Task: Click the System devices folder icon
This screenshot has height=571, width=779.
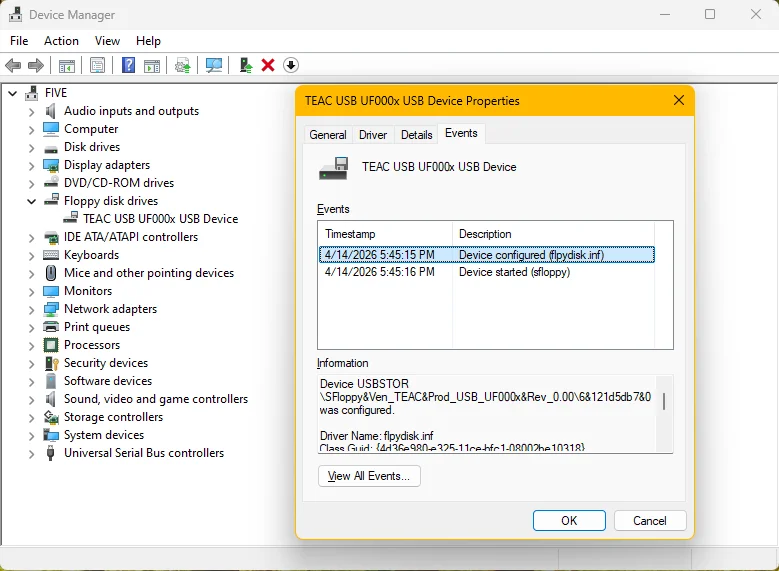Action: point(51,435)
